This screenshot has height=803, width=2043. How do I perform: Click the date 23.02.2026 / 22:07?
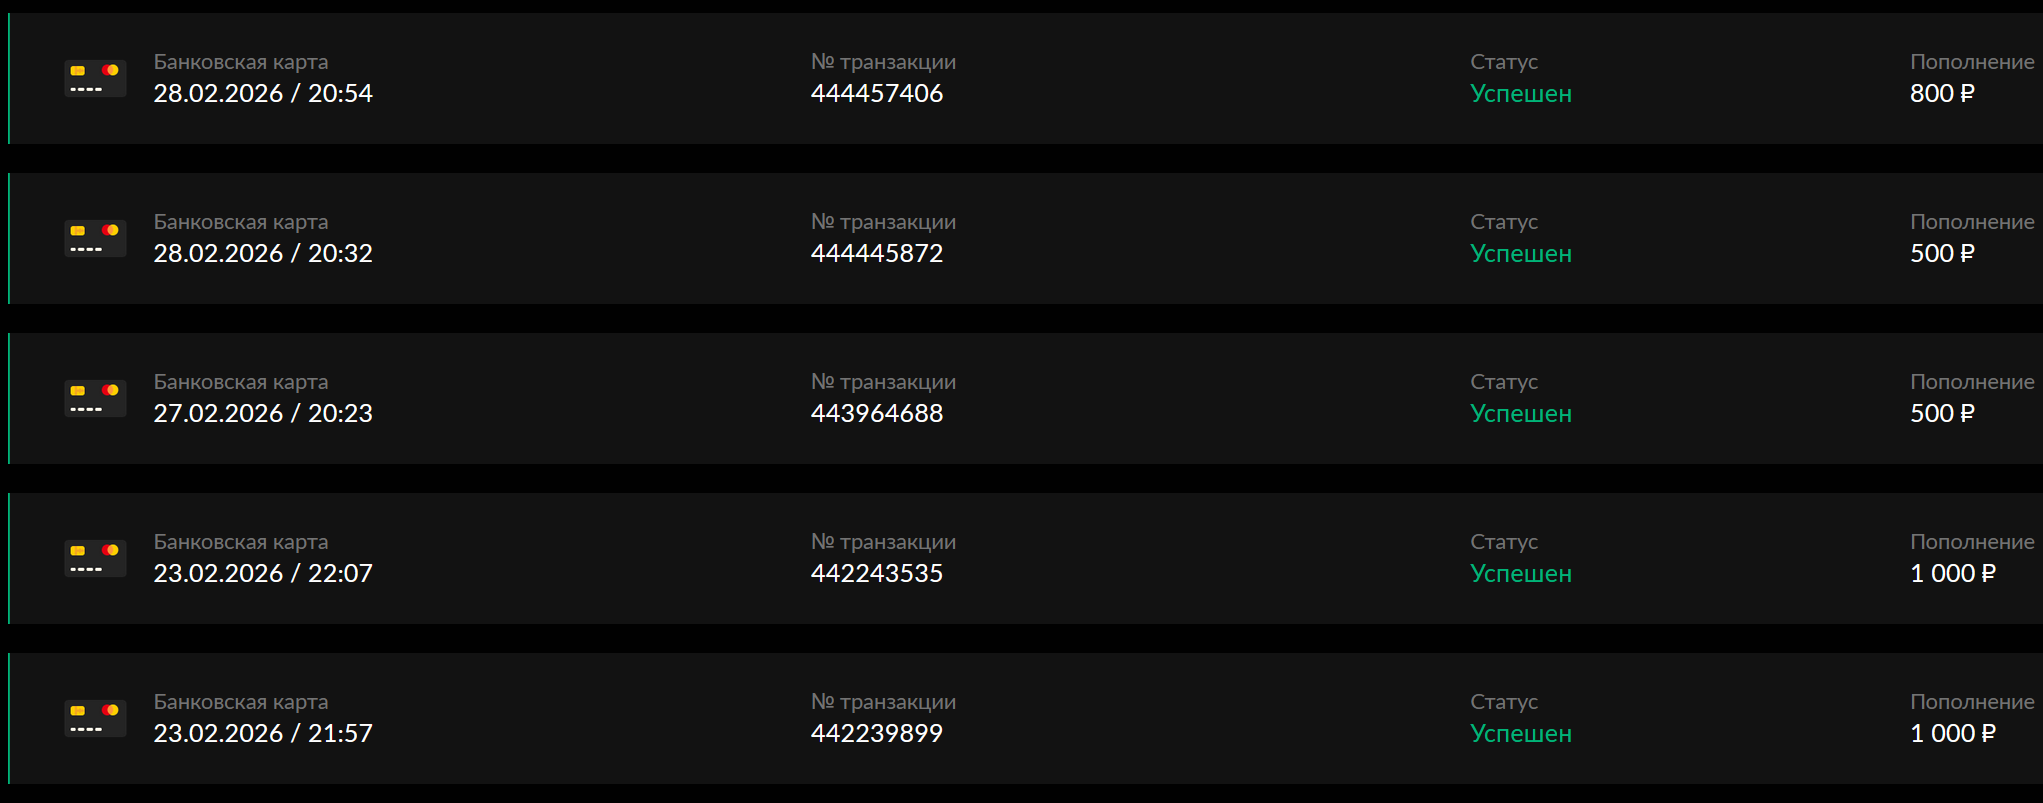262,573
